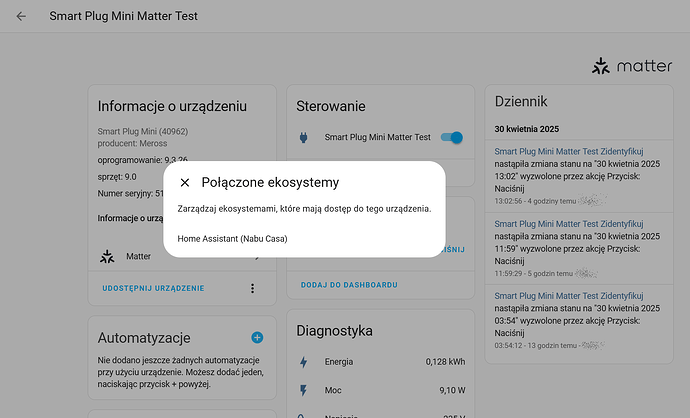Open the Energia 0,128 kWh row
Viewport: 690px width, 418px height.
[x=381, y=362]
